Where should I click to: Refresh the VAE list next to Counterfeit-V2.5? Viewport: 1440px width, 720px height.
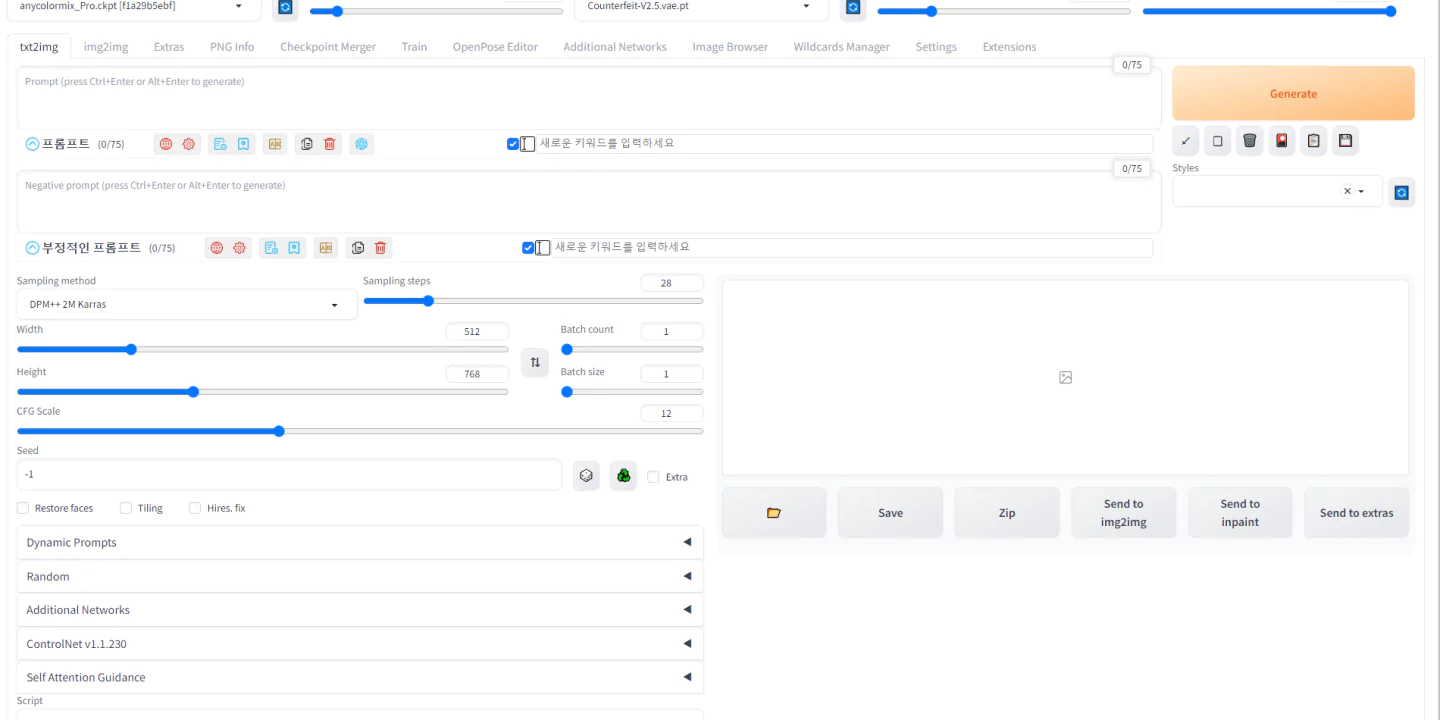853,7
